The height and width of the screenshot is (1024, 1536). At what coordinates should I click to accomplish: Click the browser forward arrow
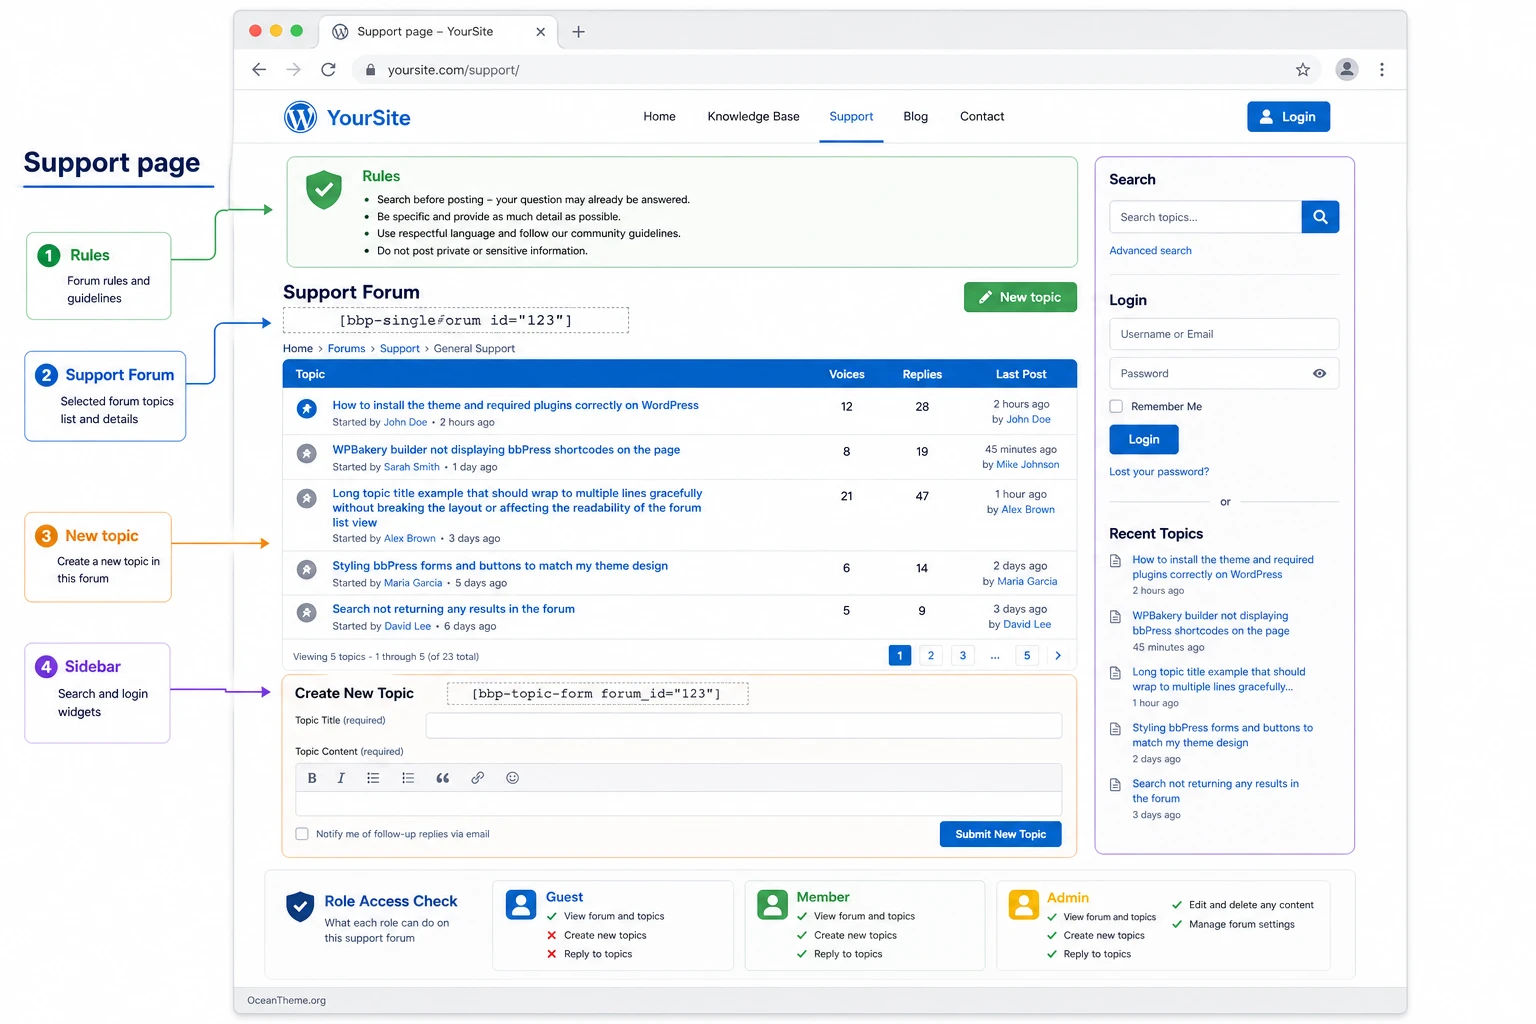(x=293, y=70)
